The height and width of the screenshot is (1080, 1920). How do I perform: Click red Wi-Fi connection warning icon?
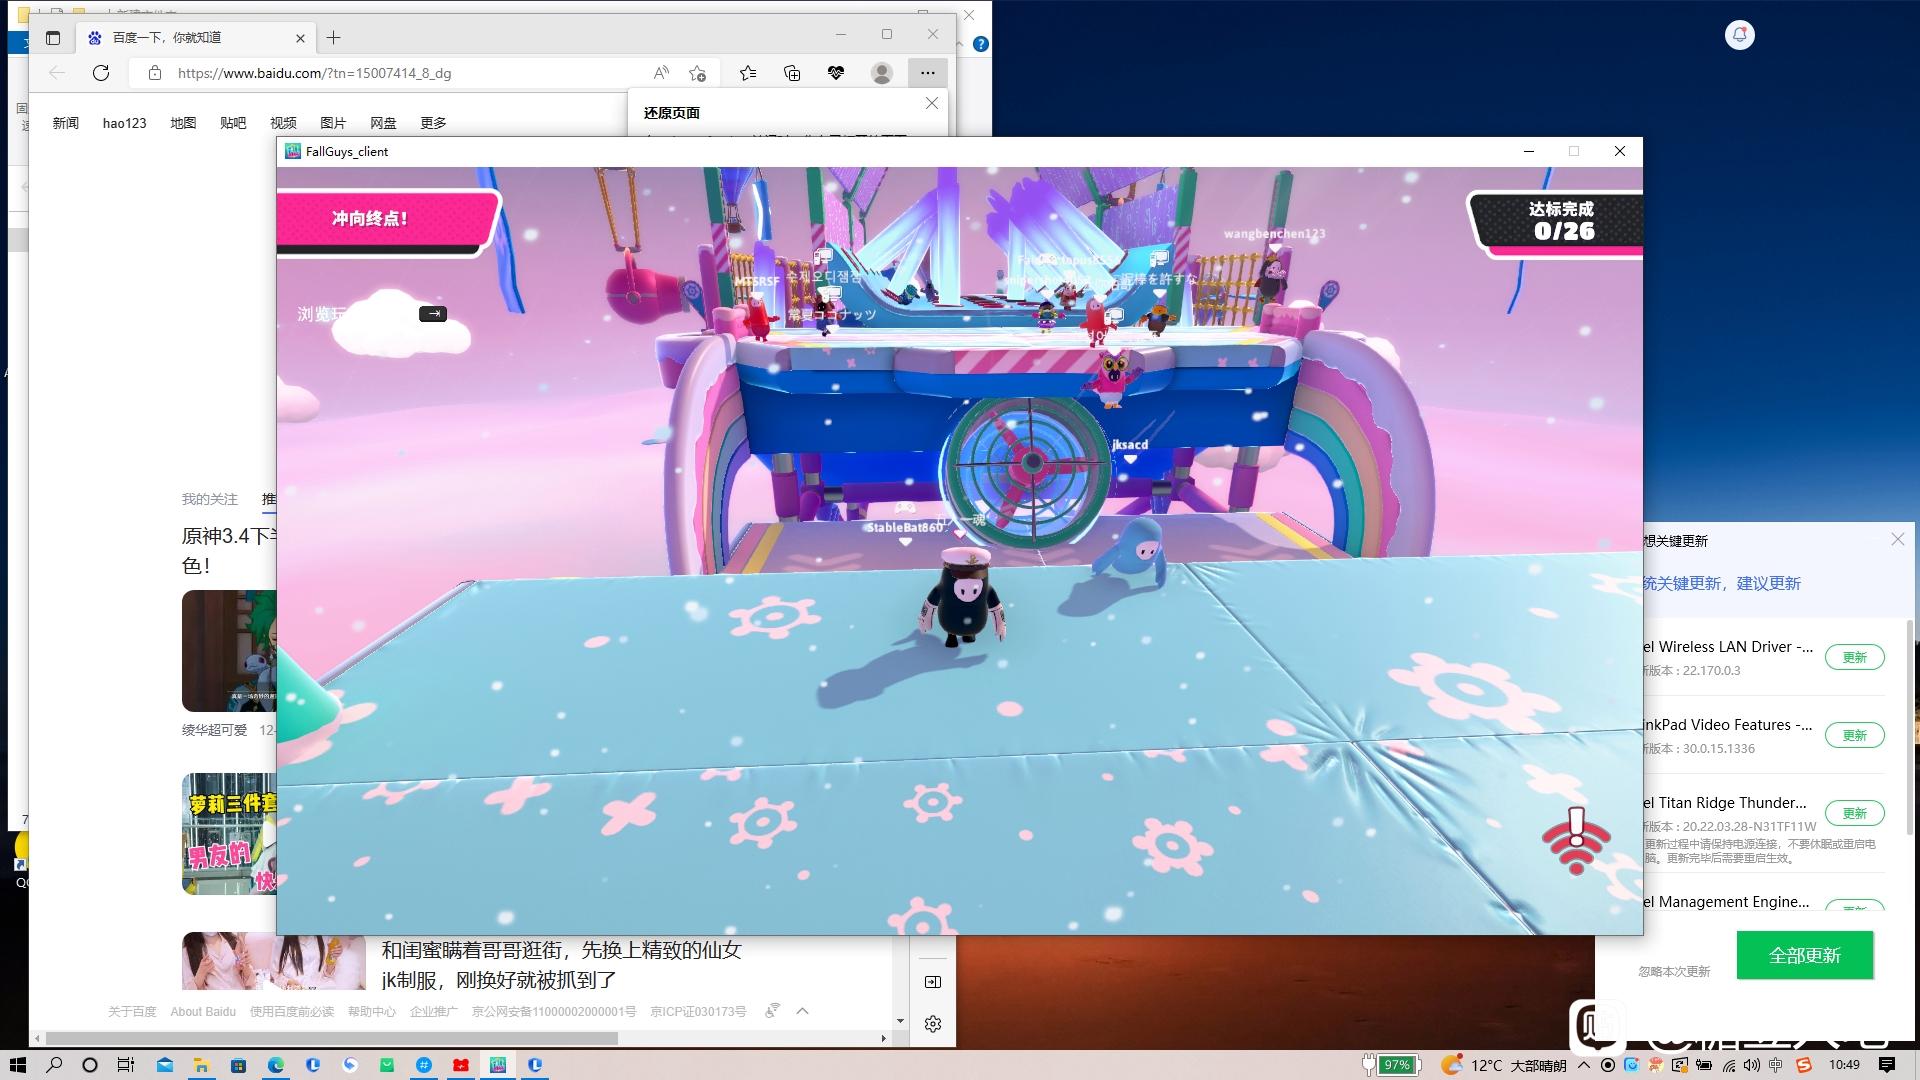[x=1576, y=840]
